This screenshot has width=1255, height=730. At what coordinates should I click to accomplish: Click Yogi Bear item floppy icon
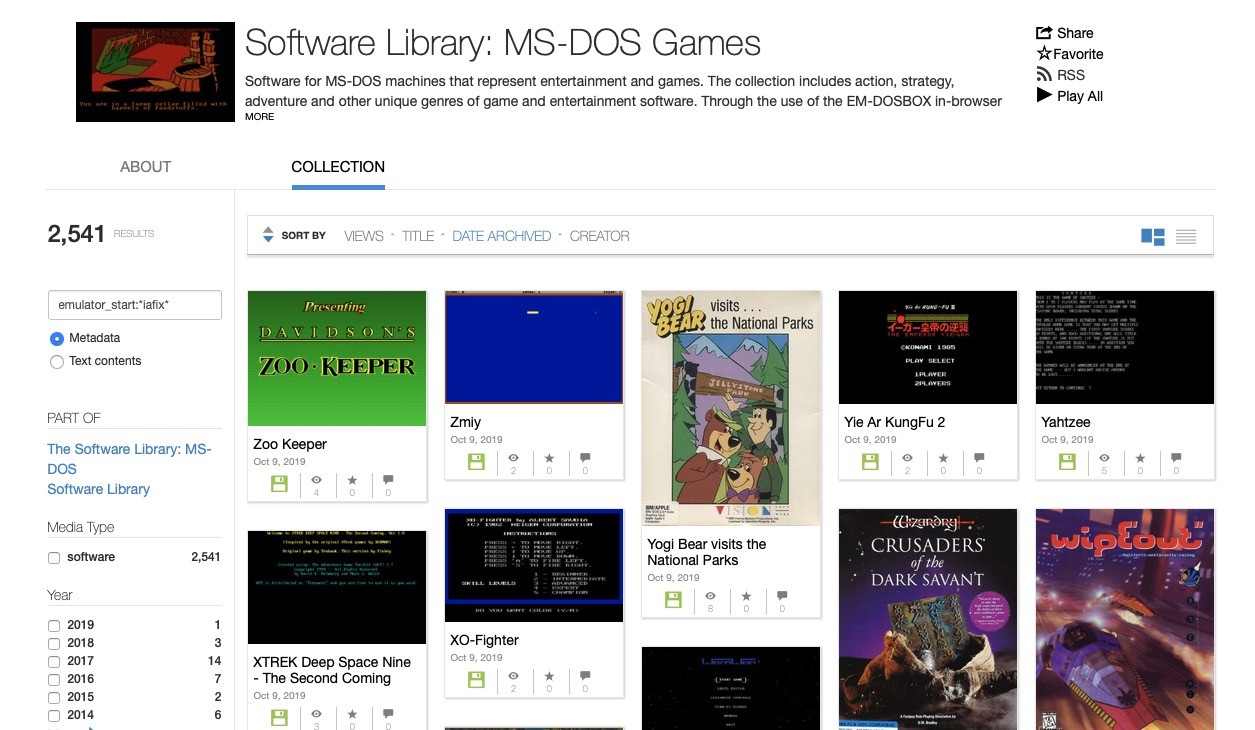click(x=673, y=600)
